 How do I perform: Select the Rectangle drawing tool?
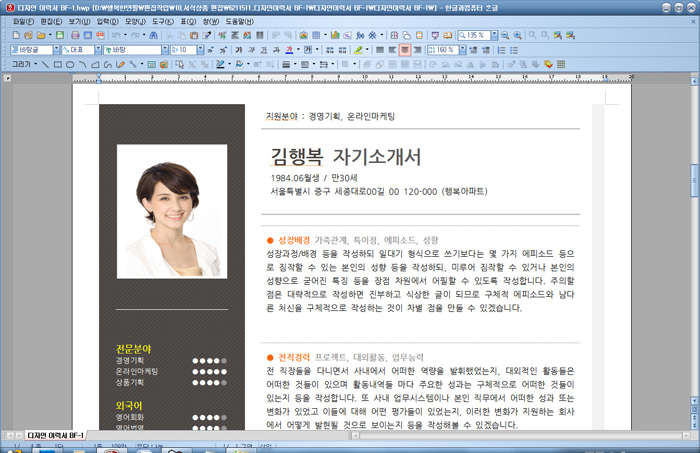58,64
